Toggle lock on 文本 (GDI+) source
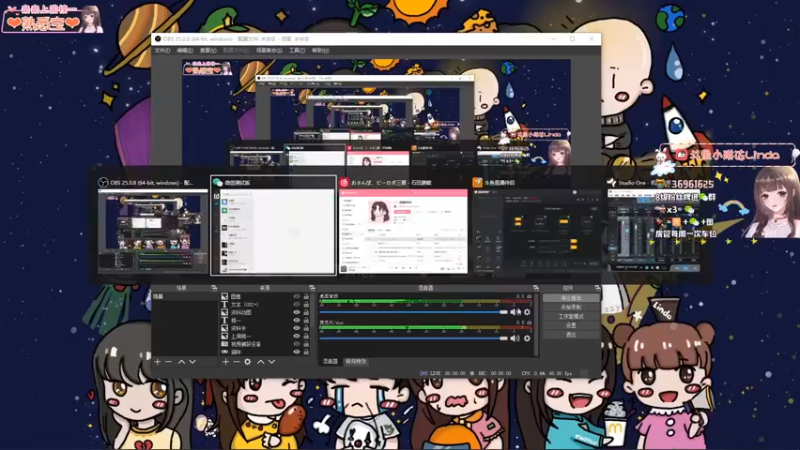800x450 pixels. [x=306, y=305]
